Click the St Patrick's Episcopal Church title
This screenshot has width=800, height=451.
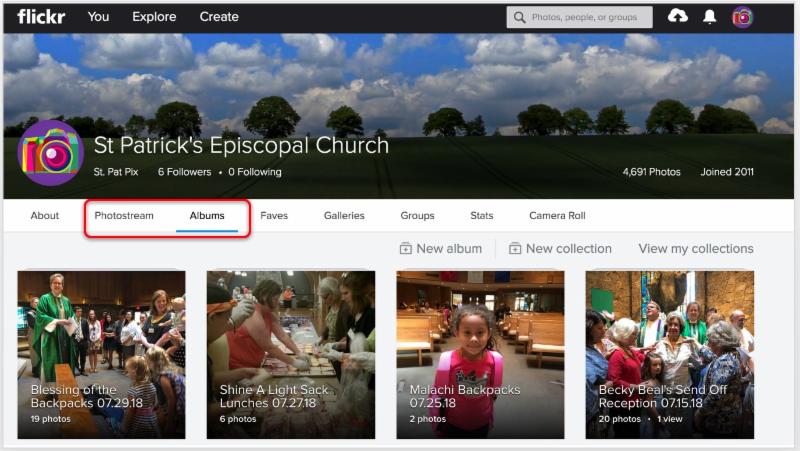click(241, 145)
